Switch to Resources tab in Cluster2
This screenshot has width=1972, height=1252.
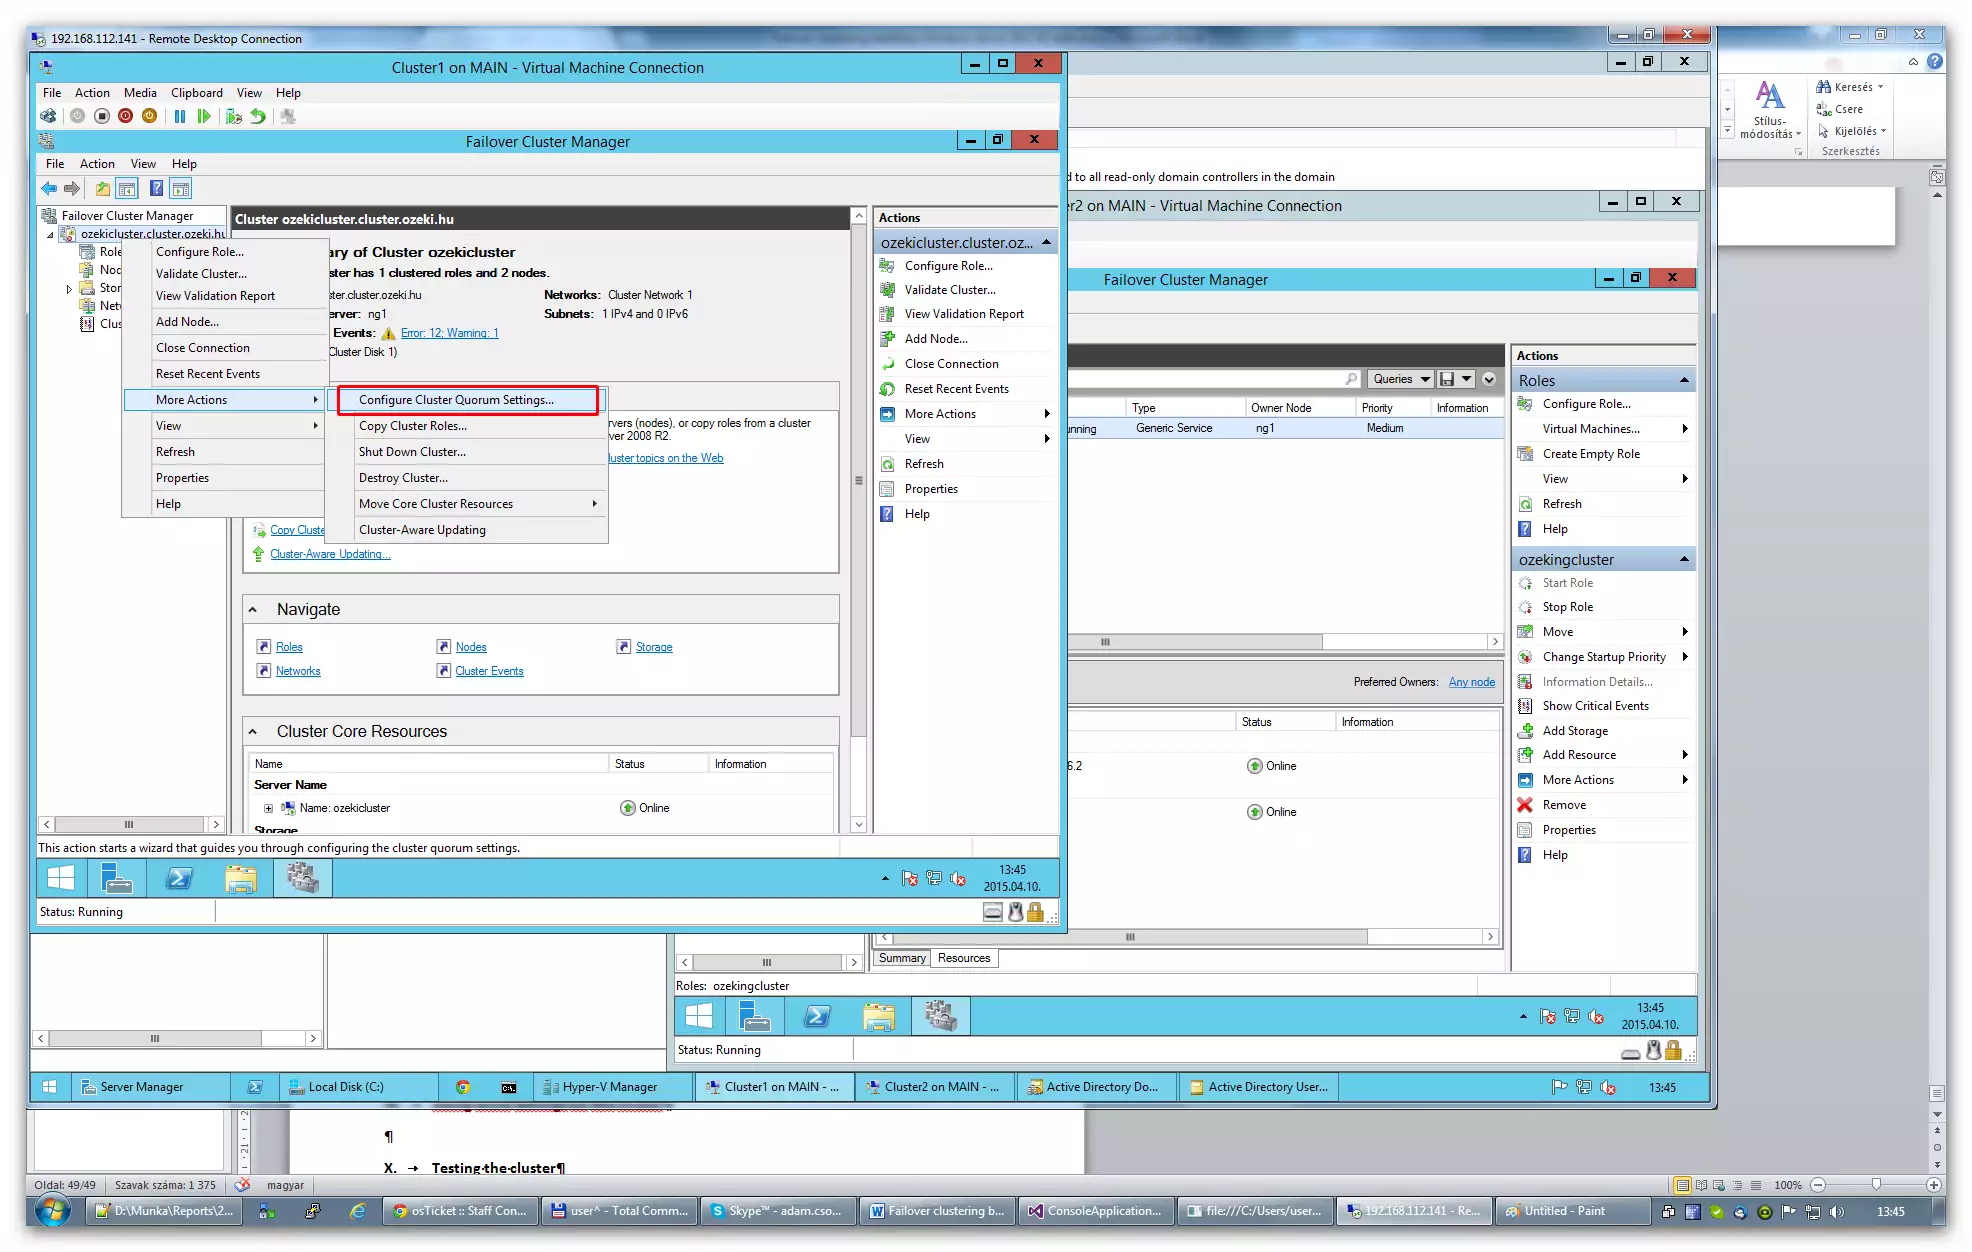[x=964, y=958]
